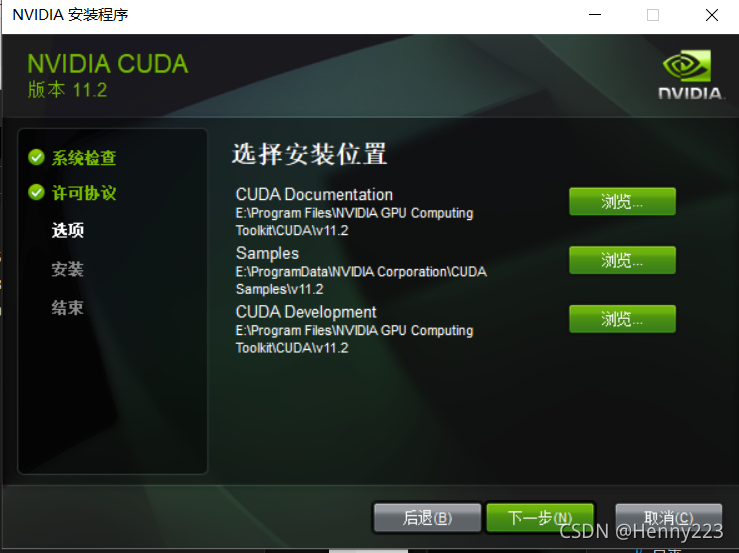The width and height of the screenshot is (739, 553).
Task: Select the 结束 step in sidebar
Action: tap(67, 308)
